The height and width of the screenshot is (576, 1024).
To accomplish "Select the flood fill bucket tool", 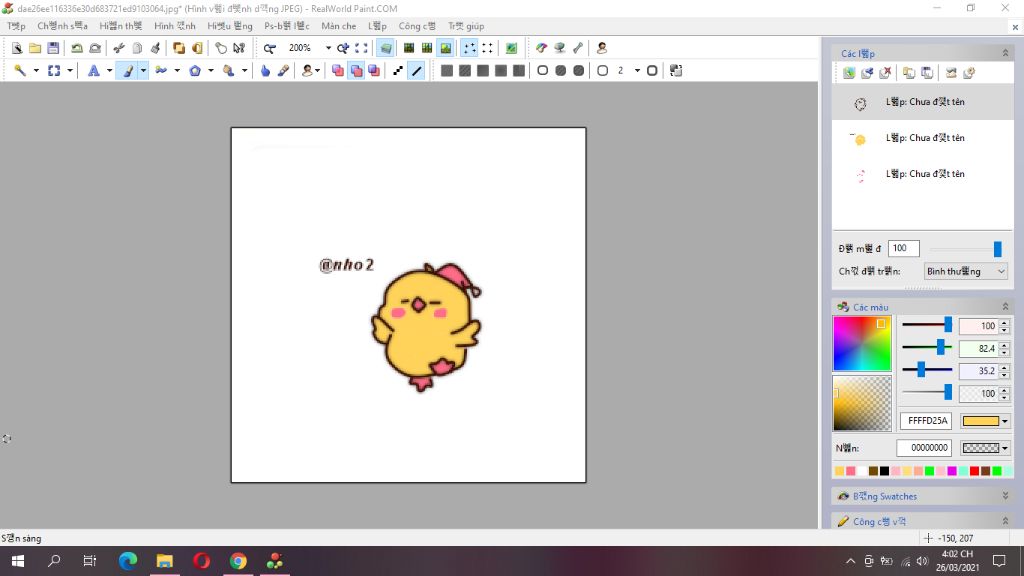I will [229, 71].
